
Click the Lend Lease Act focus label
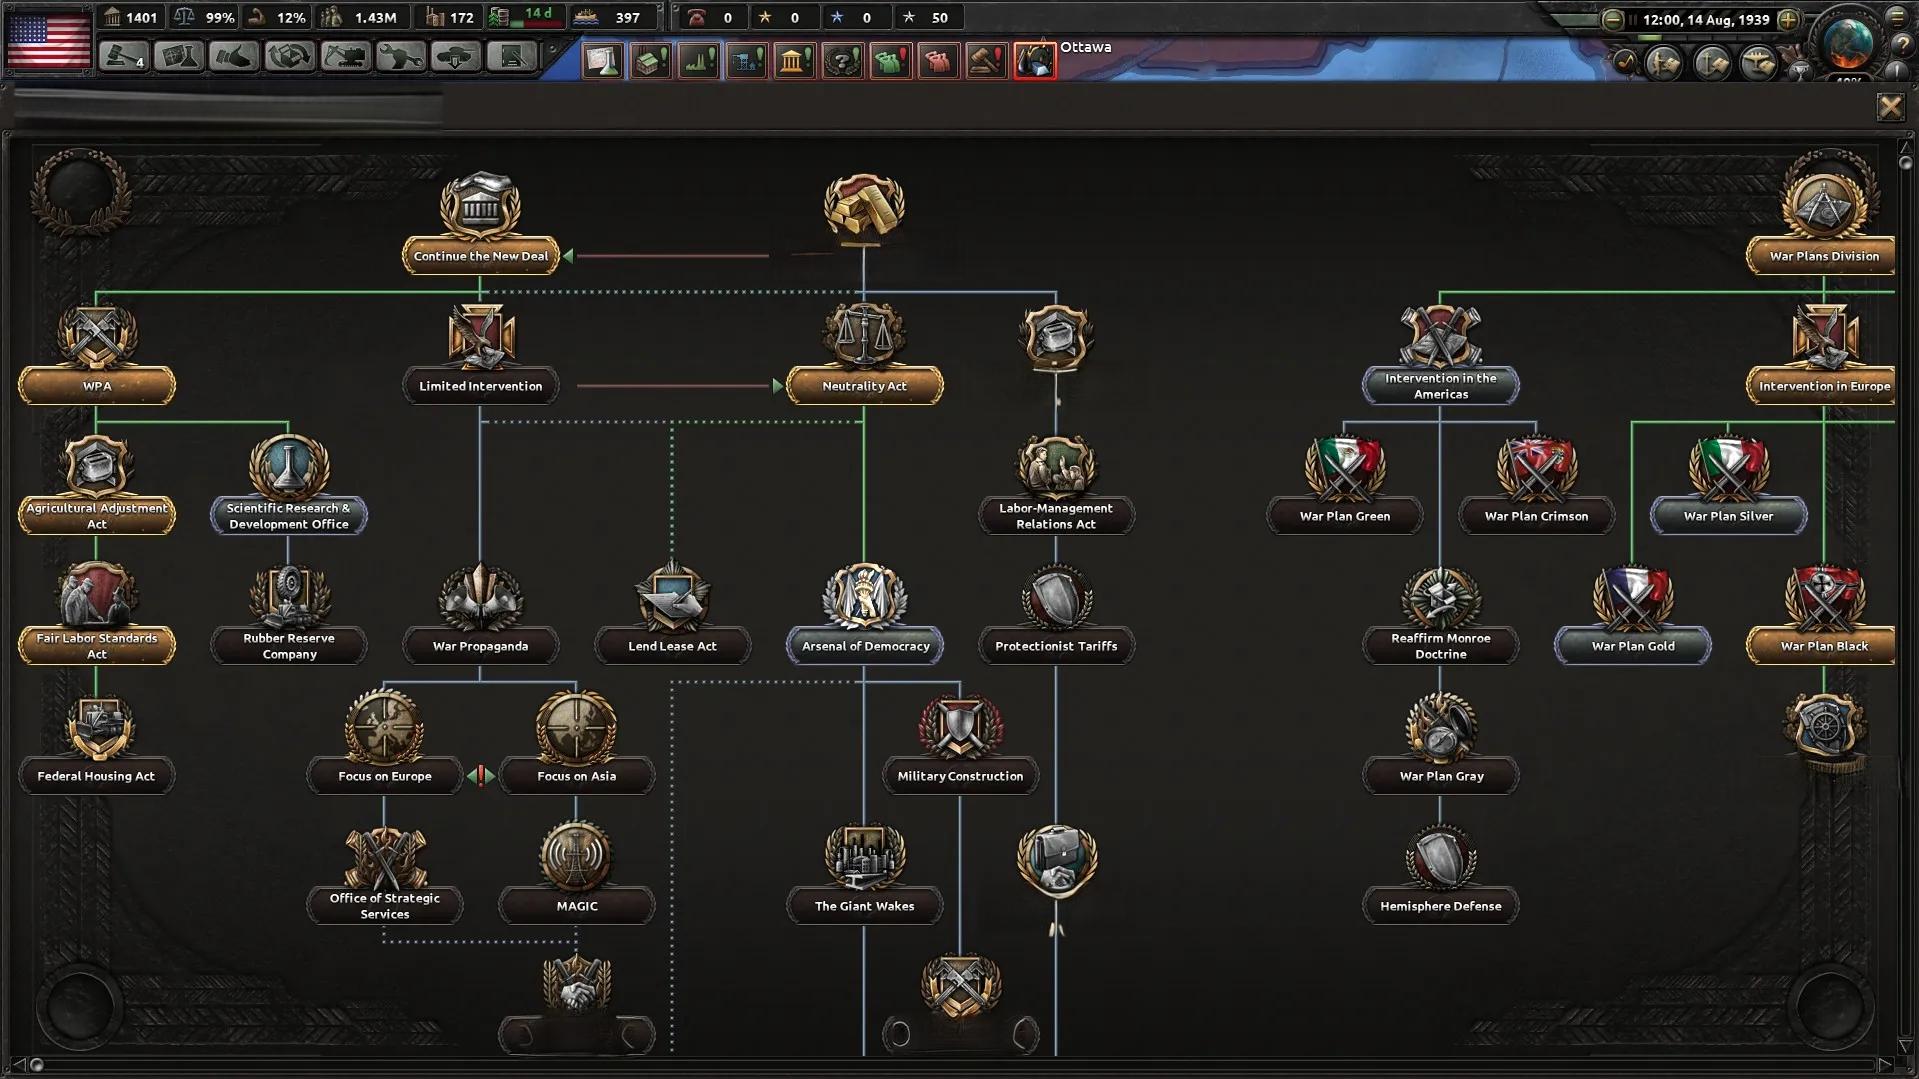click(x=672, y=646)
